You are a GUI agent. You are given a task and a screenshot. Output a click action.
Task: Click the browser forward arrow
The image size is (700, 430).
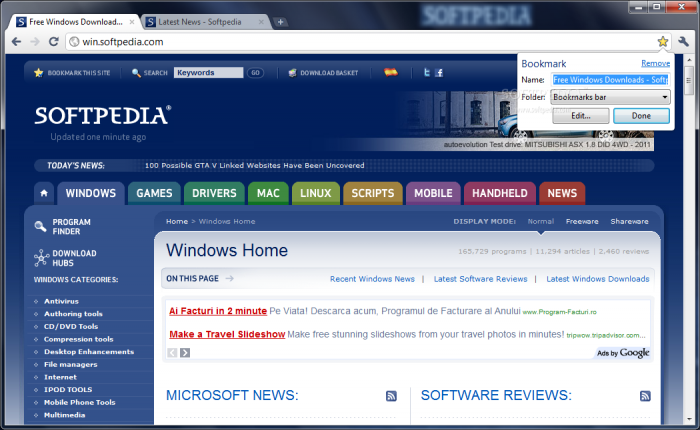pos(35,42)
